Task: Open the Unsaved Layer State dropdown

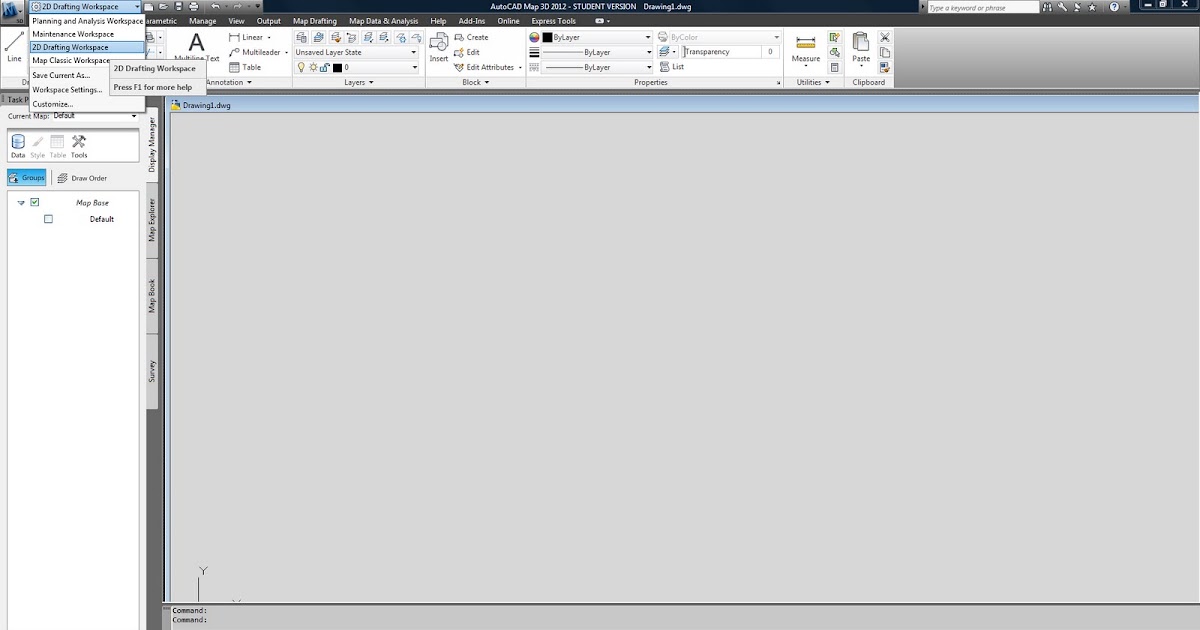Action: pyautogui.click(x=356, y=52)
